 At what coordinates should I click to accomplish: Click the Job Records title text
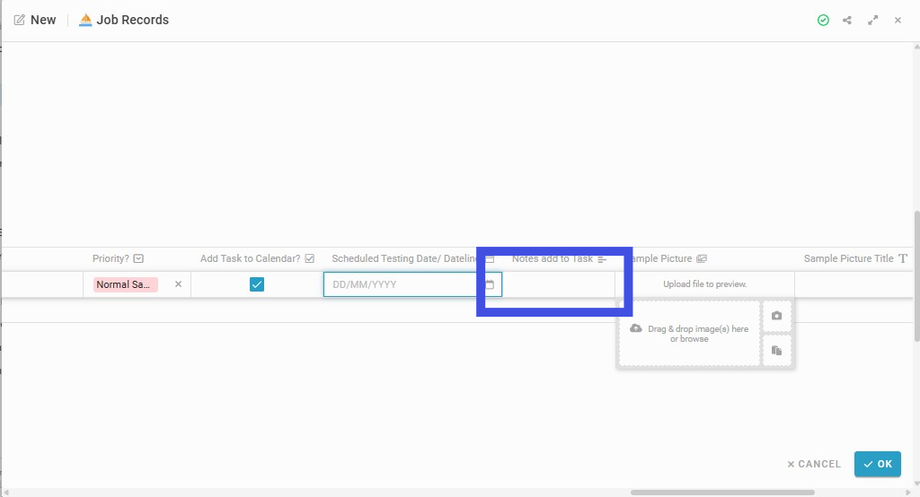pyautogui.click(x=133, y=20)
